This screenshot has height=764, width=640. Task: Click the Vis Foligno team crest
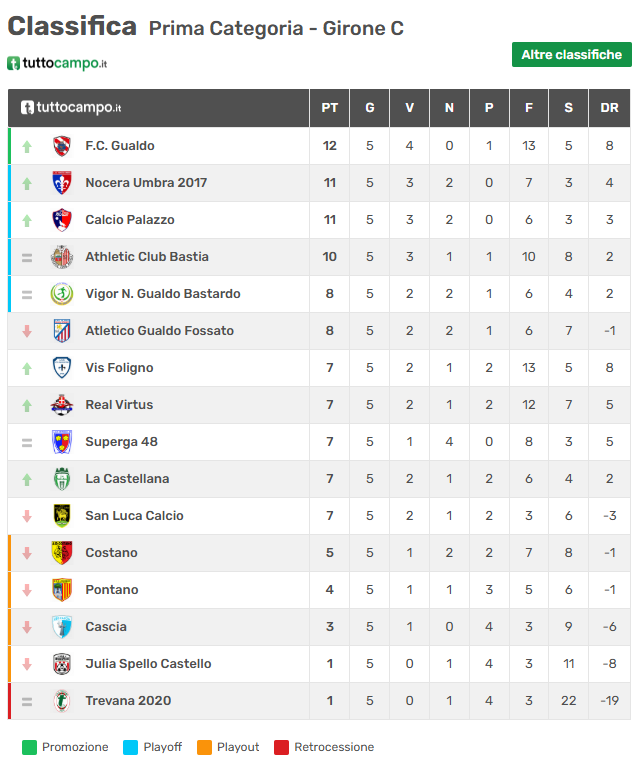(x=62, y=368)
